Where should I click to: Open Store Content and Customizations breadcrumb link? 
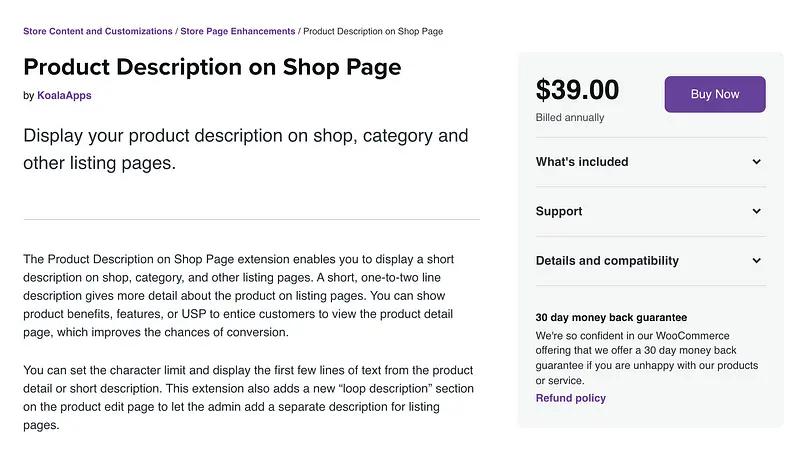pos(98,31)
